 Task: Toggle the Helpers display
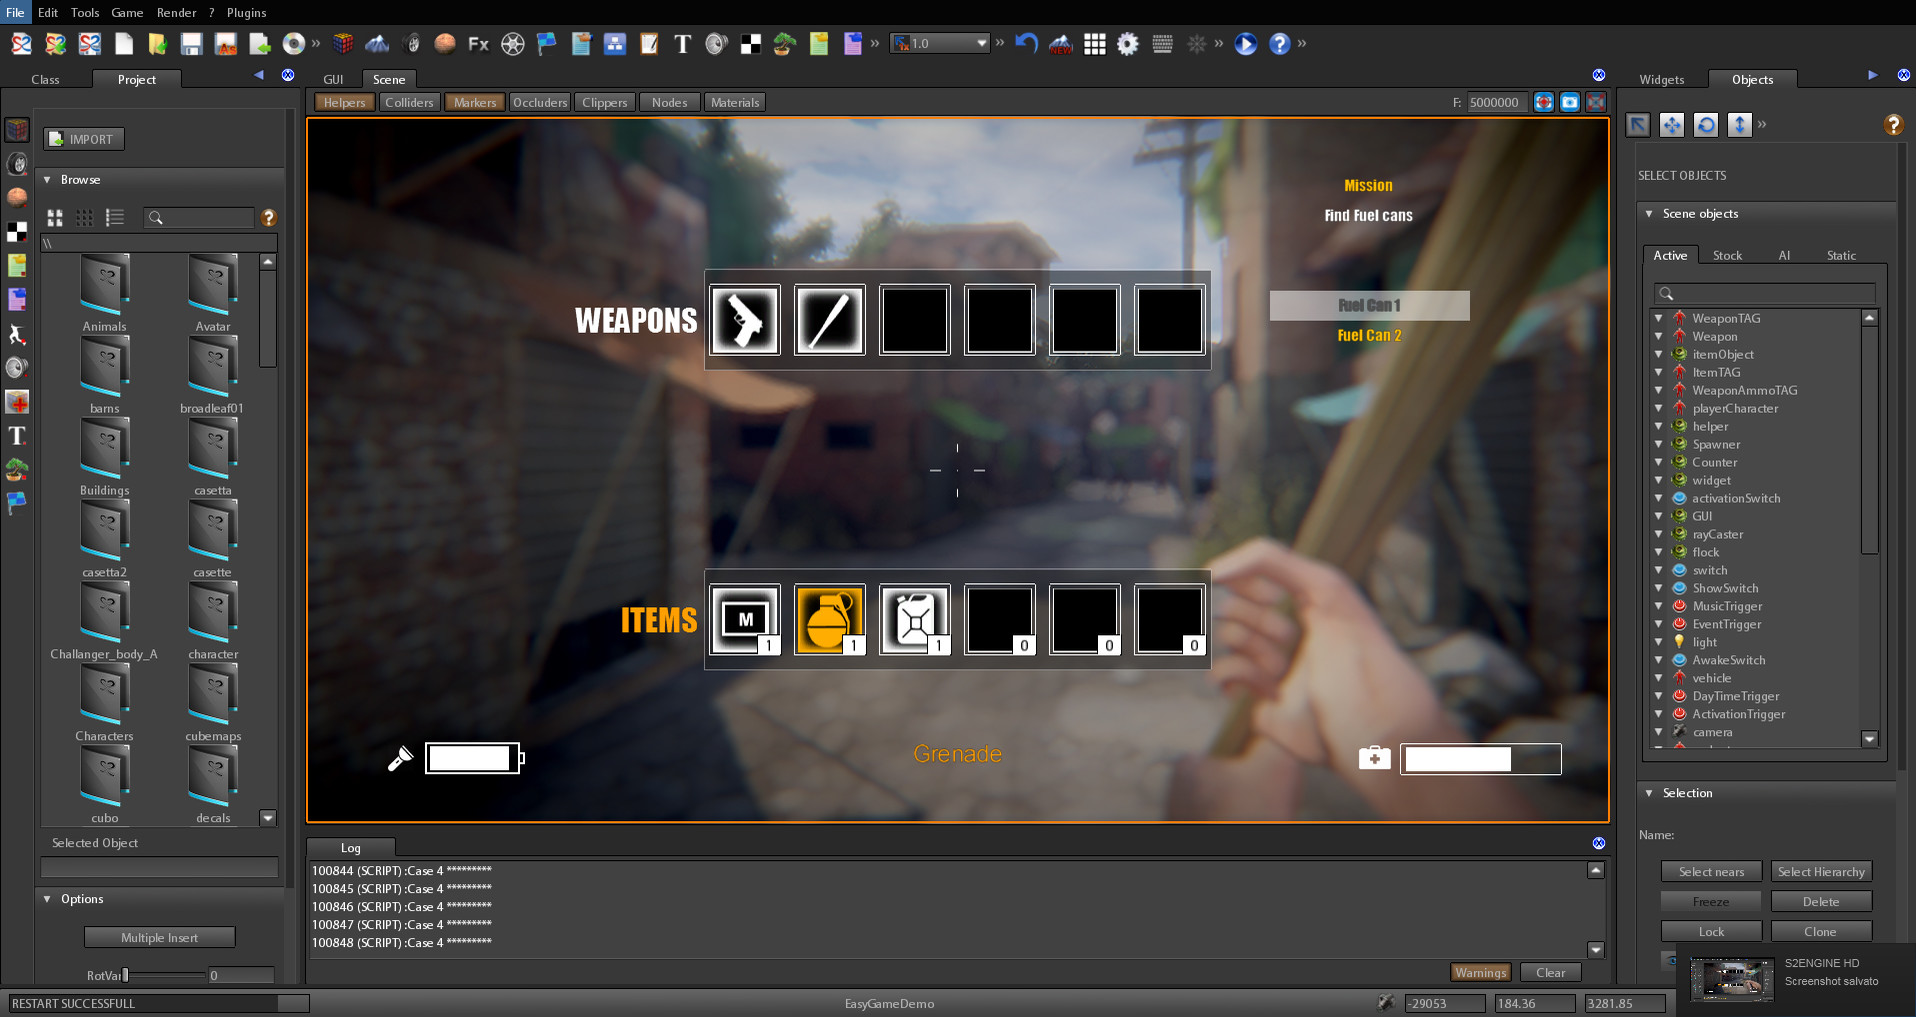coord(344,101)
